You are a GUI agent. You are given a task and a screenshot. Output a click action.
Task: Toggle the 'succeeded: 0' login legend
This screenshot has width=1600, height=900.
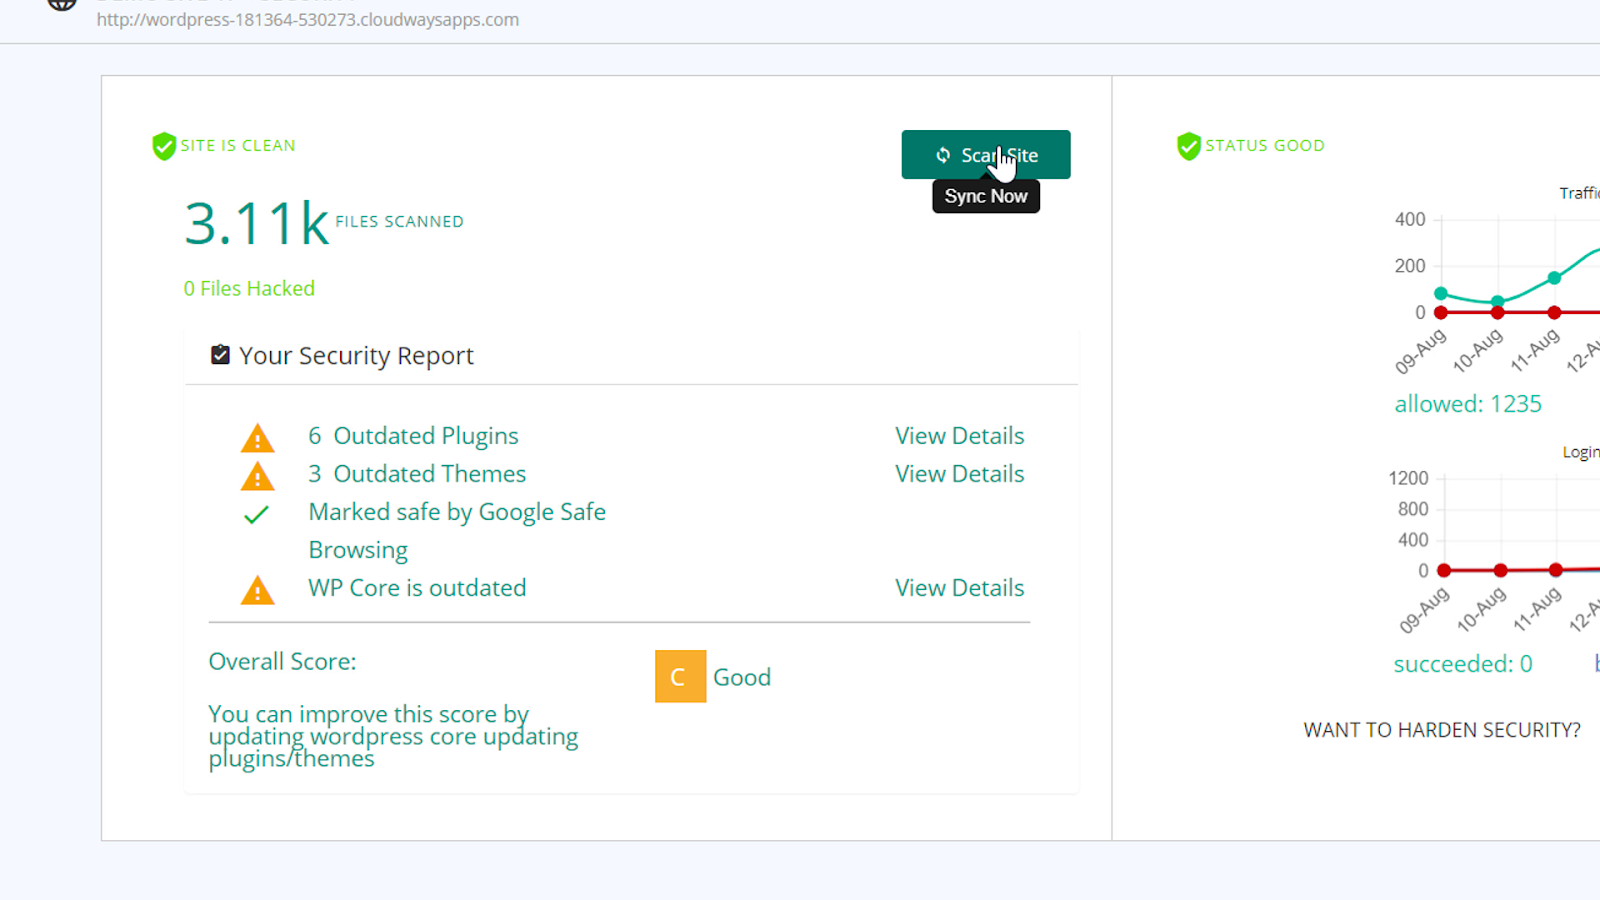pos(1462,664)
